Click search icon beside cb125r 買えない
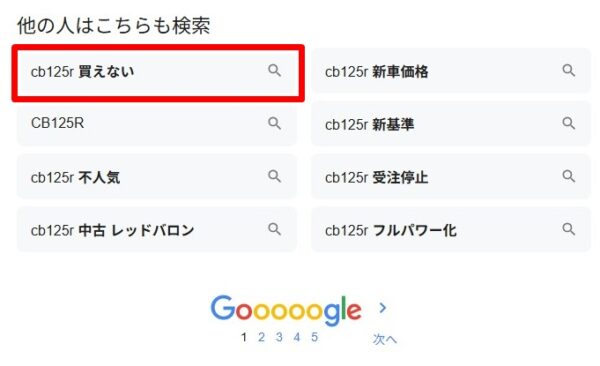 tap(274, 71)
